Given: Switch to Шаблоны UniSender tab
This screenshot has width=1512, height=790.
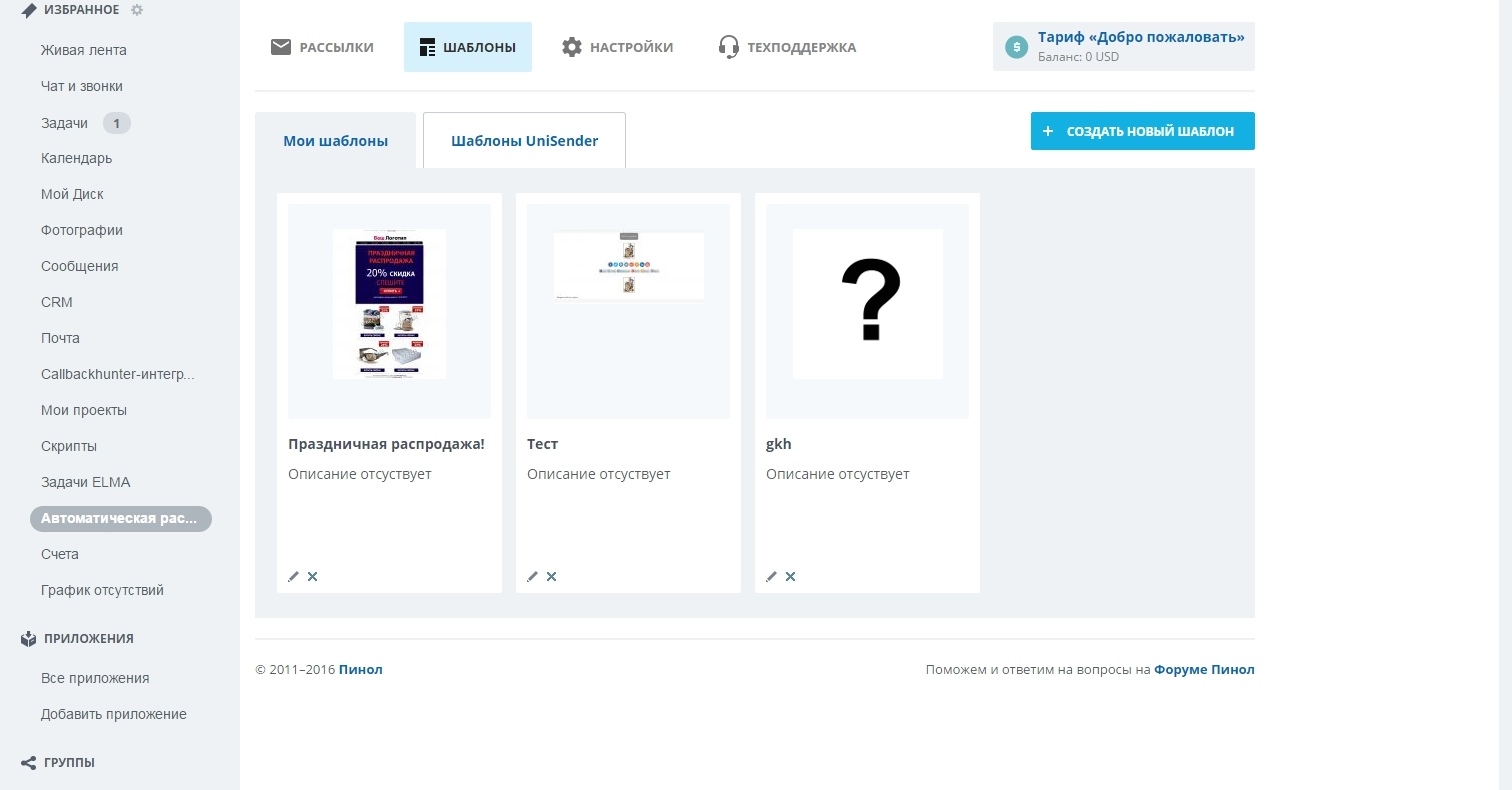Looking at the screenshot, I should click(524, 141).
